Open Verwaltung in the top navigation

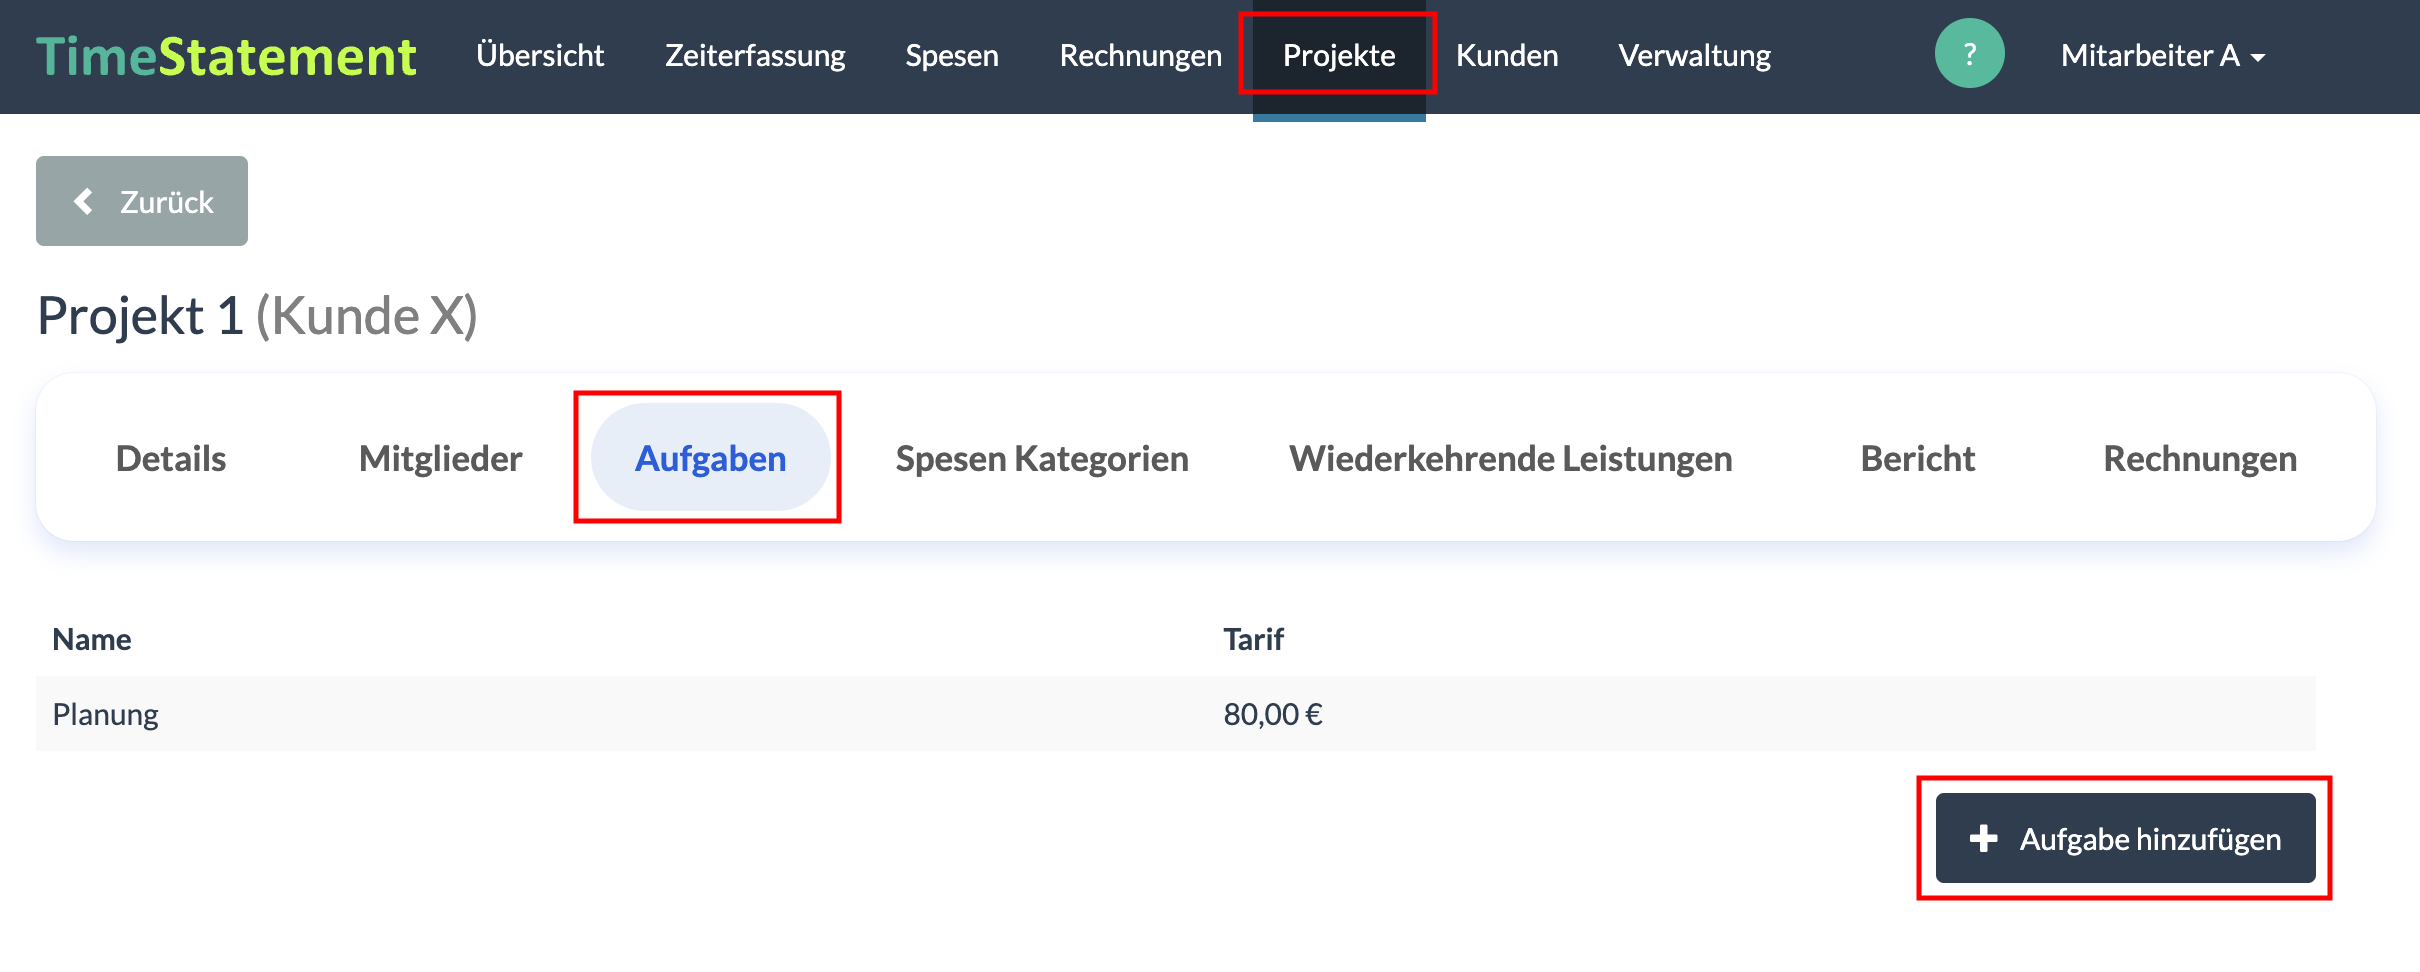click(x=1695, y=56)
